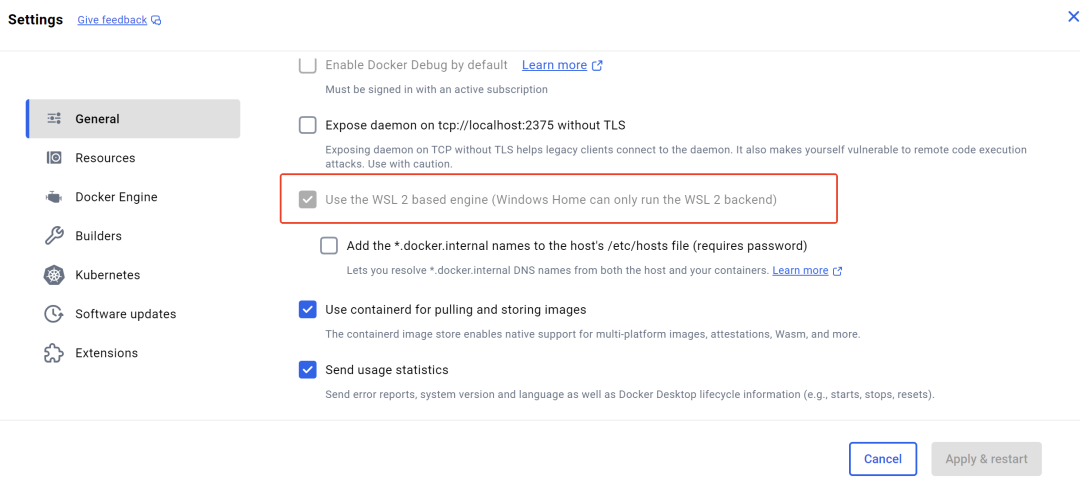The width and height of the screenshot is (1080, 488).
Task: Click the Resources disk icon
Action: click(54, 158)
